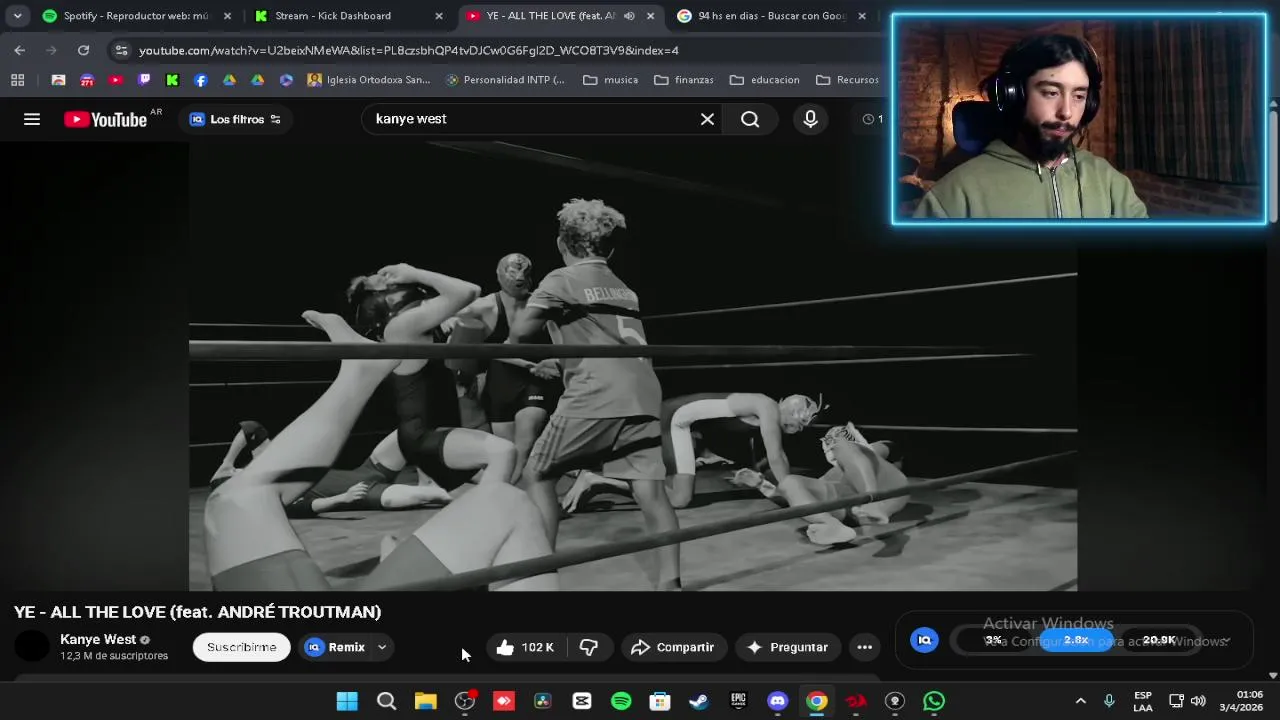
Task: Open the Kick bookmark icon
Action: point(172,80)
